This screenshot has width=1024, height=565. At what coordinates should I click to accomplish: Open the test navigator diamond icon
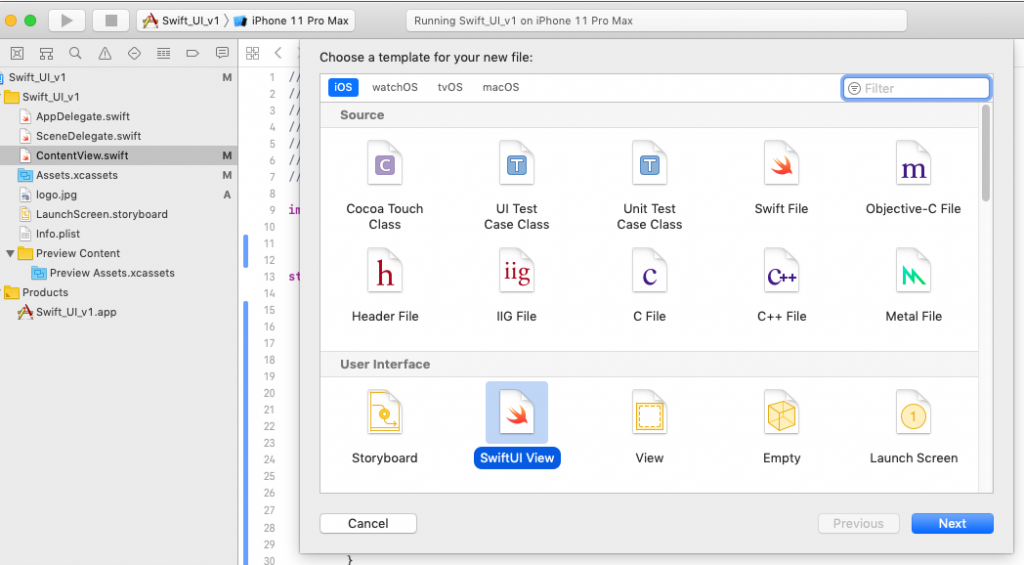coord(134,54)
